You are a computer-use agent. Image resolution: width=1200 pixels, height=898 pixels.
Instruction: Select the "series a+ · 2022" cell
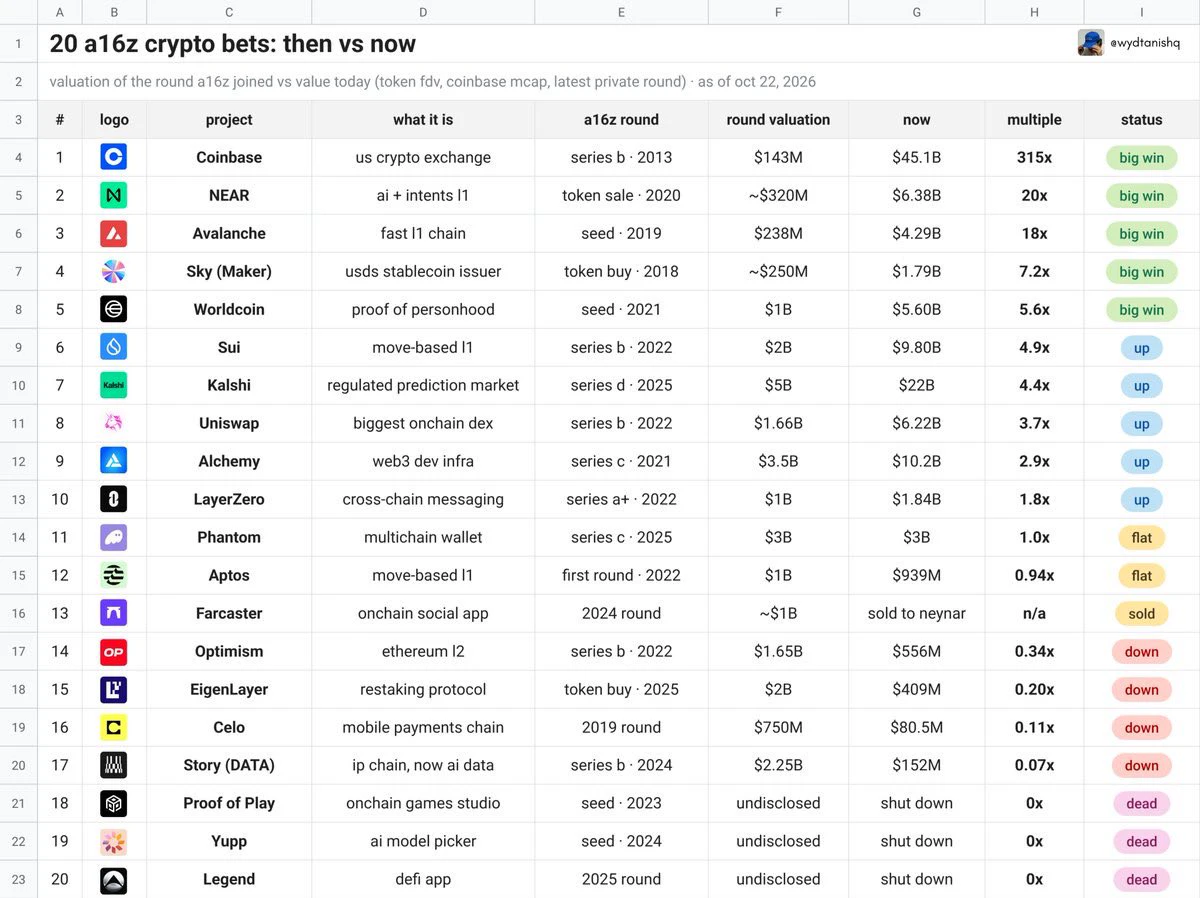tap(621, 499)
